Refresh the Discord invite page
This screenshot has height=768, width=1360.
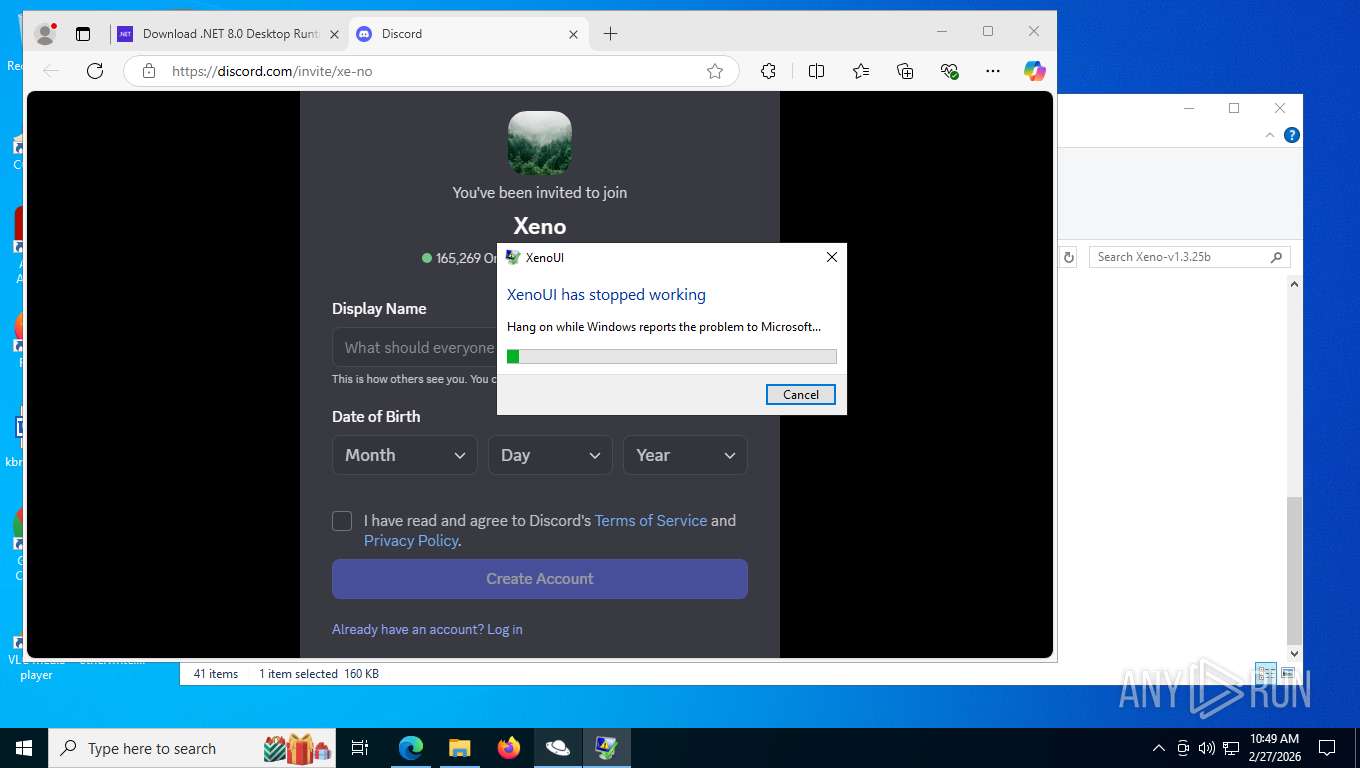[x=95, y=71]
